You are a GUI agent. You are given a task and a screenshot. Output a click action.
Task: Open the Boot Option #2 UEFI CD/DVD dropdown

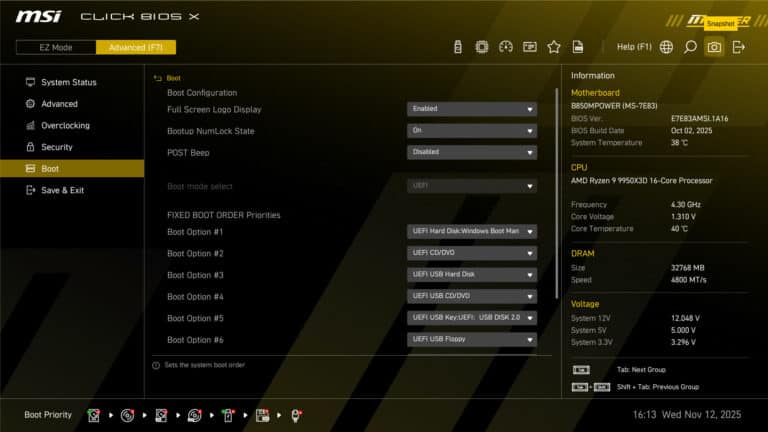click(472, 253)
